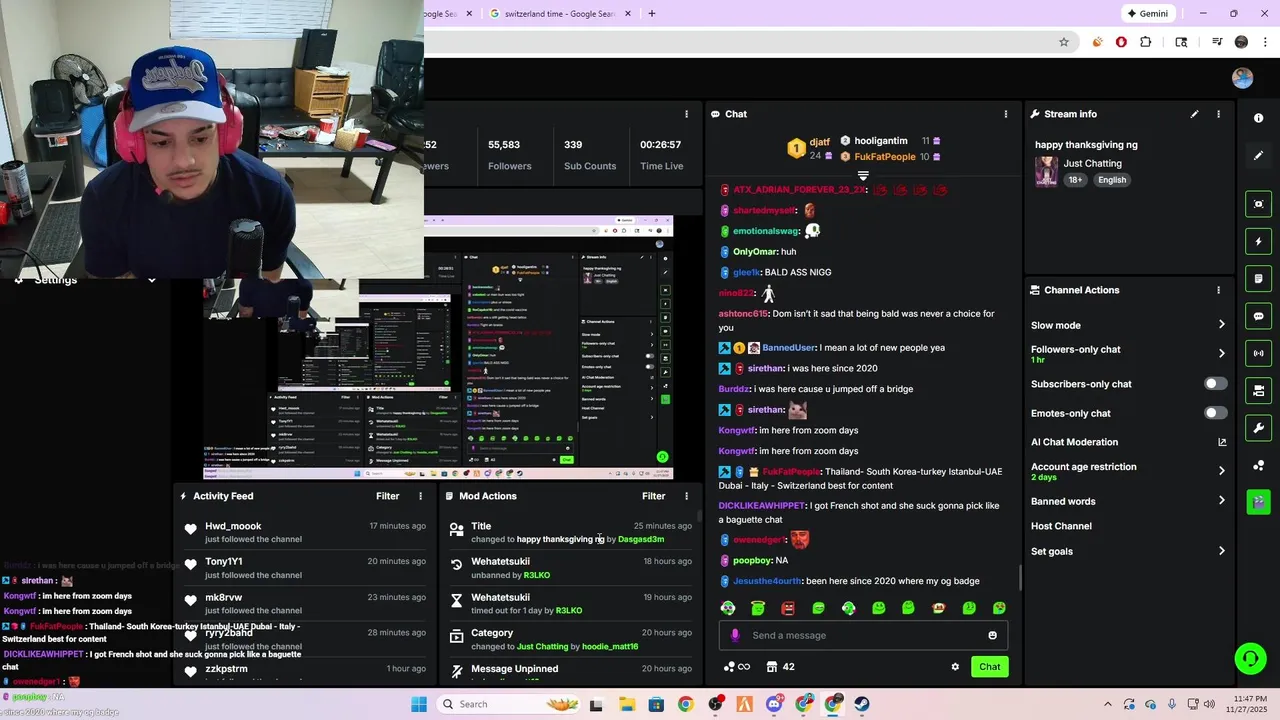The image size is (1280, 720).
Task: Open a new Chrome tab
Action: pos(652,14)
